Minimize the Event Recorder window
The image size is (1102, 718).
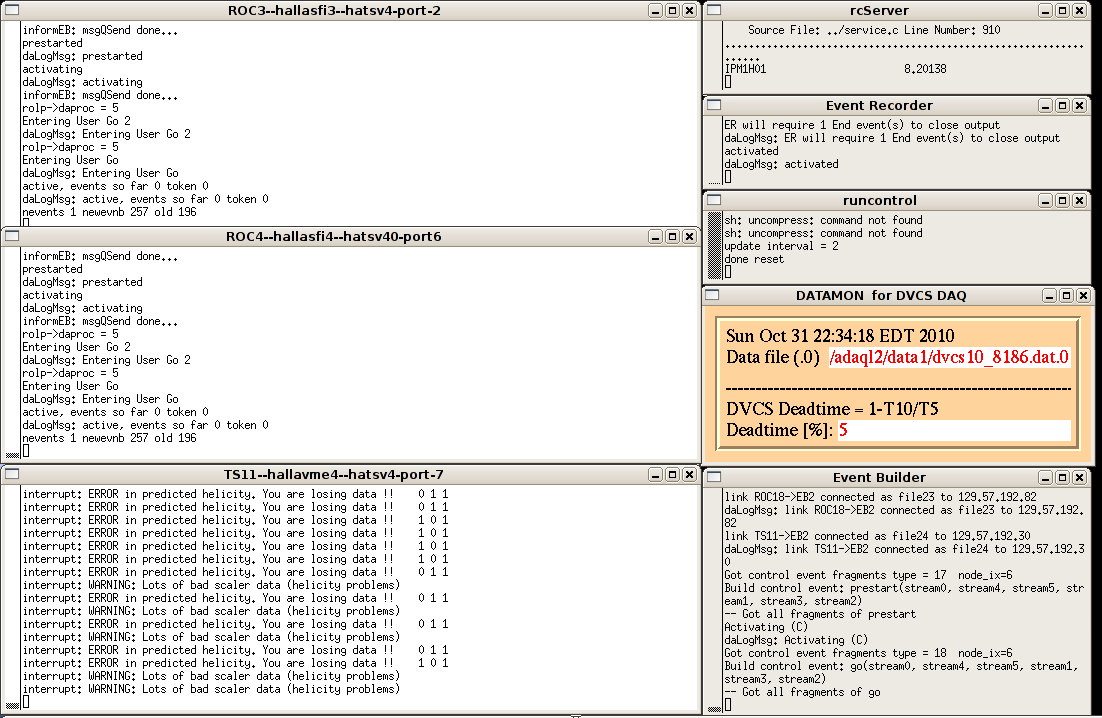(1045, 105)
